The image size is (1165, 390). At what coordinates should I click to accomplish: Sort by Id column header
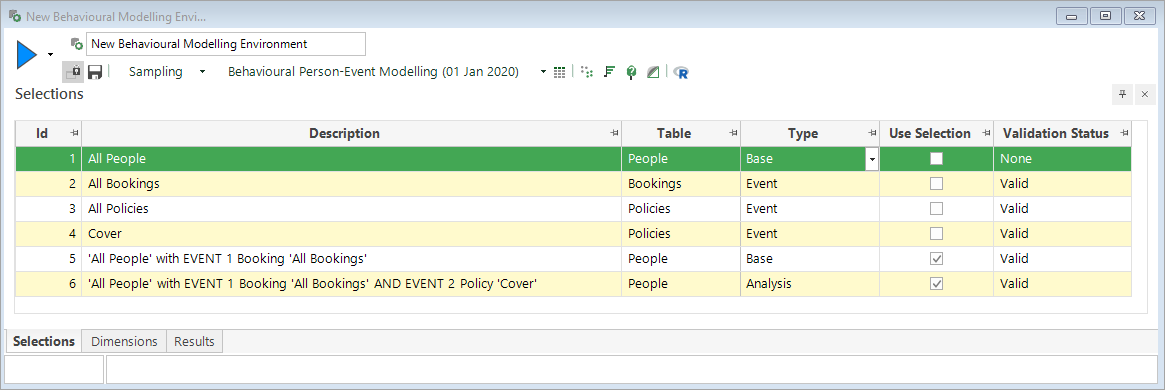(x=42, y=134)
